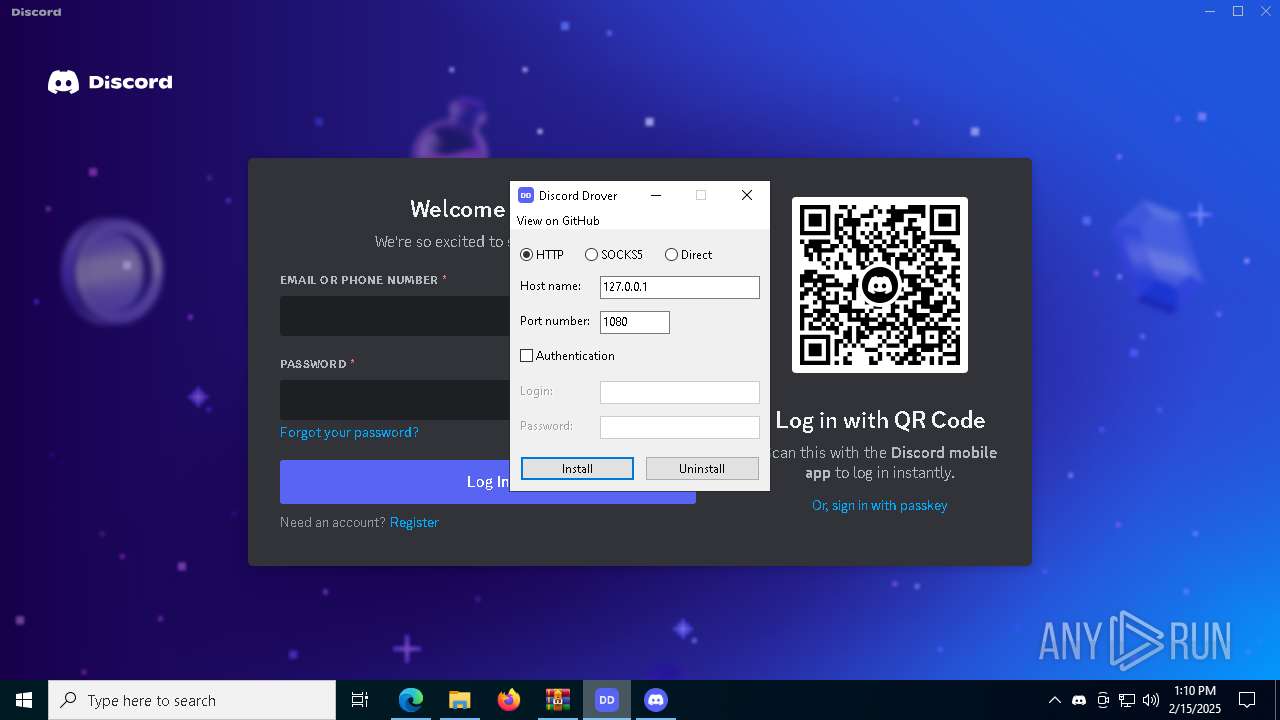The height and width of the screenshot is (720, 1280).
Task: Open WinRAR from the taskbar
Action: (x=557, y=700)
